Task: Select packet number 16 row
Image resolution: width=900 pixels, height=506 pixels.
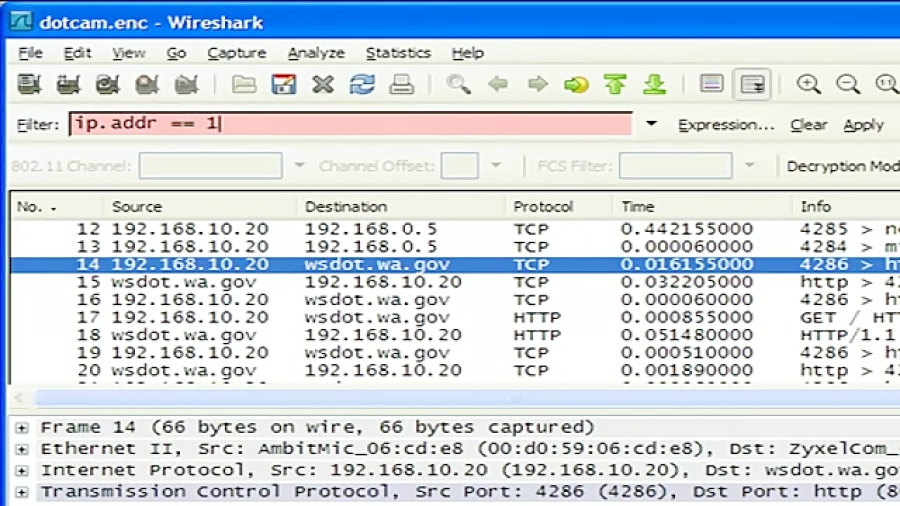Action: [455, 299]
